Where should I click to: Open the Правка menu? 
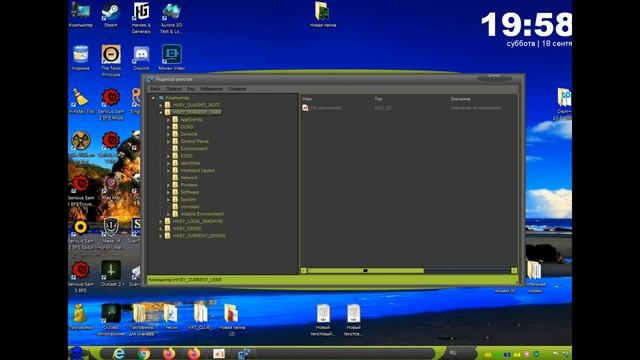point(173,89)
